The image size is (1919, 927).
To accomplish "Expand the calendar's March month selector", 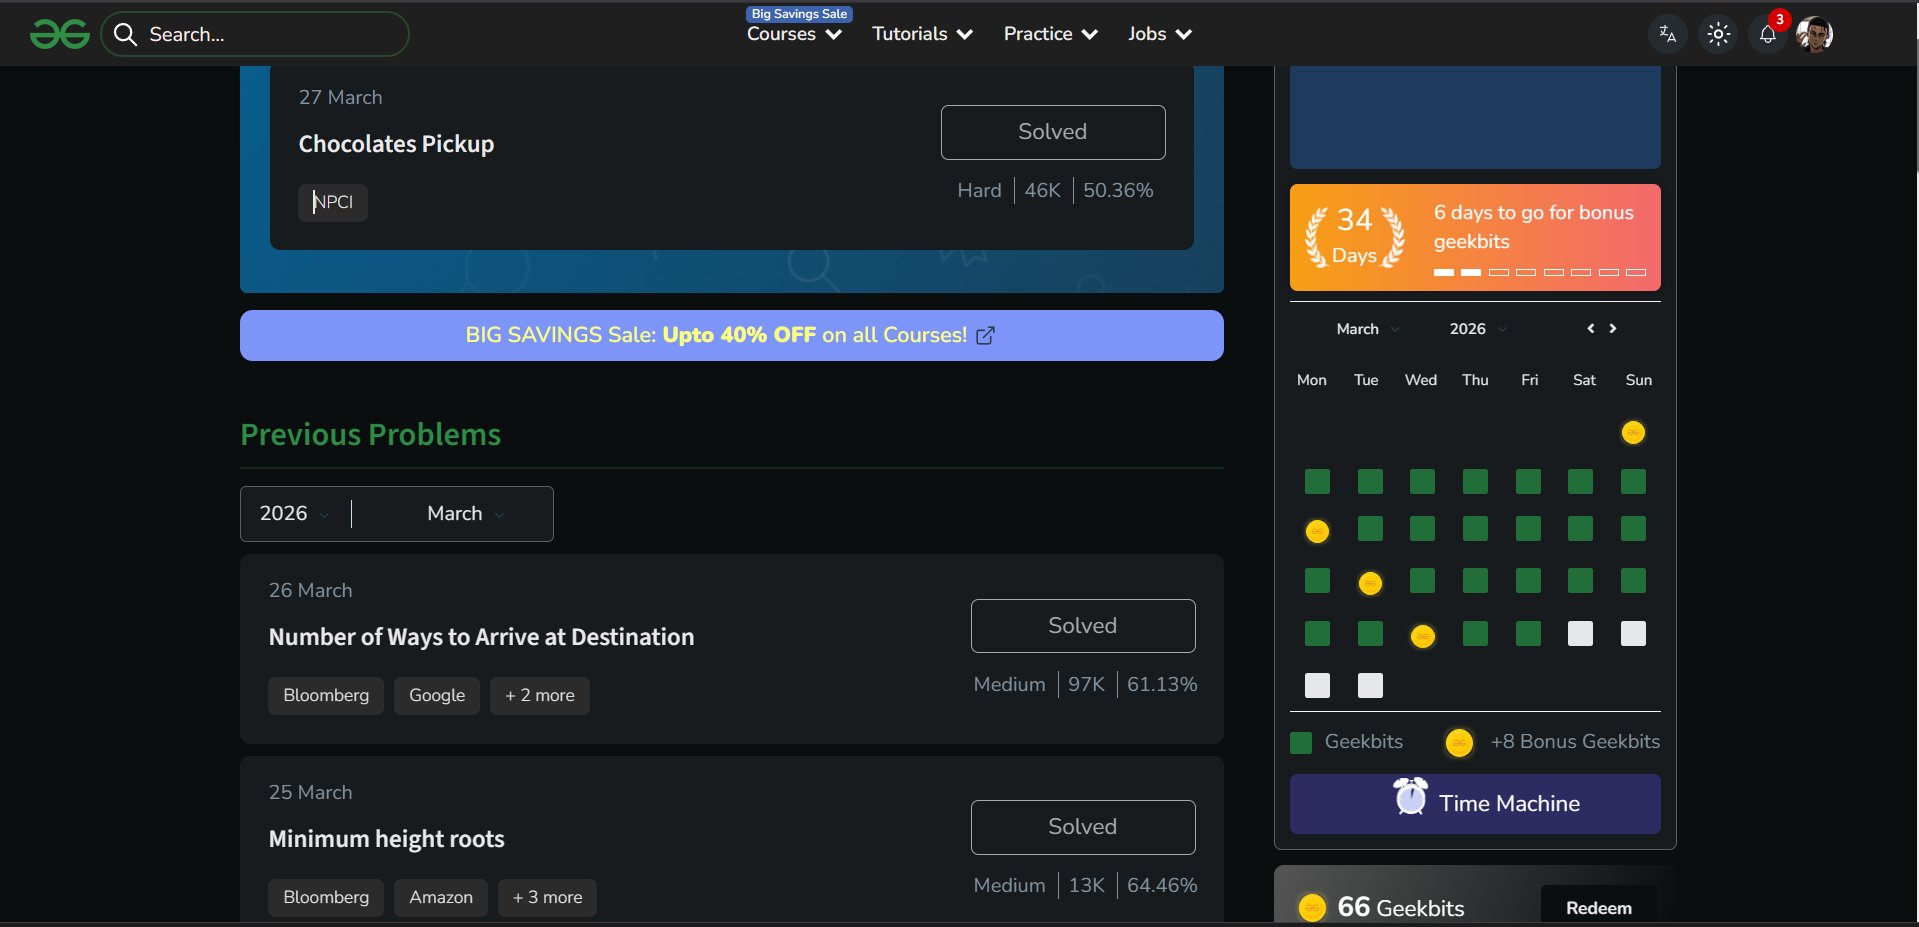I will coord(1367,329).
